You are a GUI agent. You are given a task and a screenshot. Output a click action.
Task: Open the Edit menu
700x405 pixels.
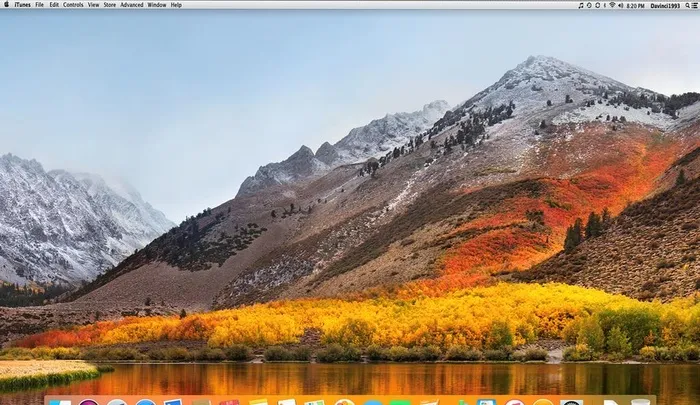(54, 5)
